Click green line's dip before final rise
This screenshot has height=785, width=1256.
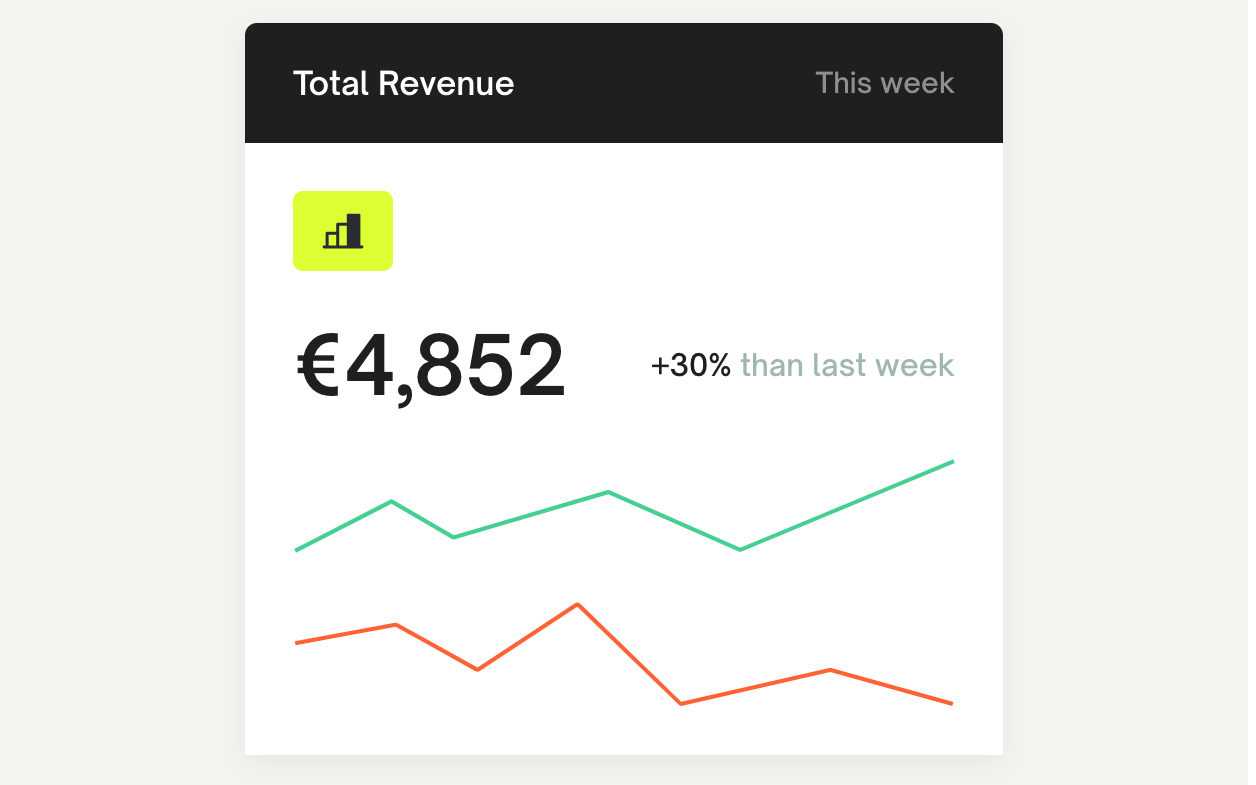pos(739,549)
